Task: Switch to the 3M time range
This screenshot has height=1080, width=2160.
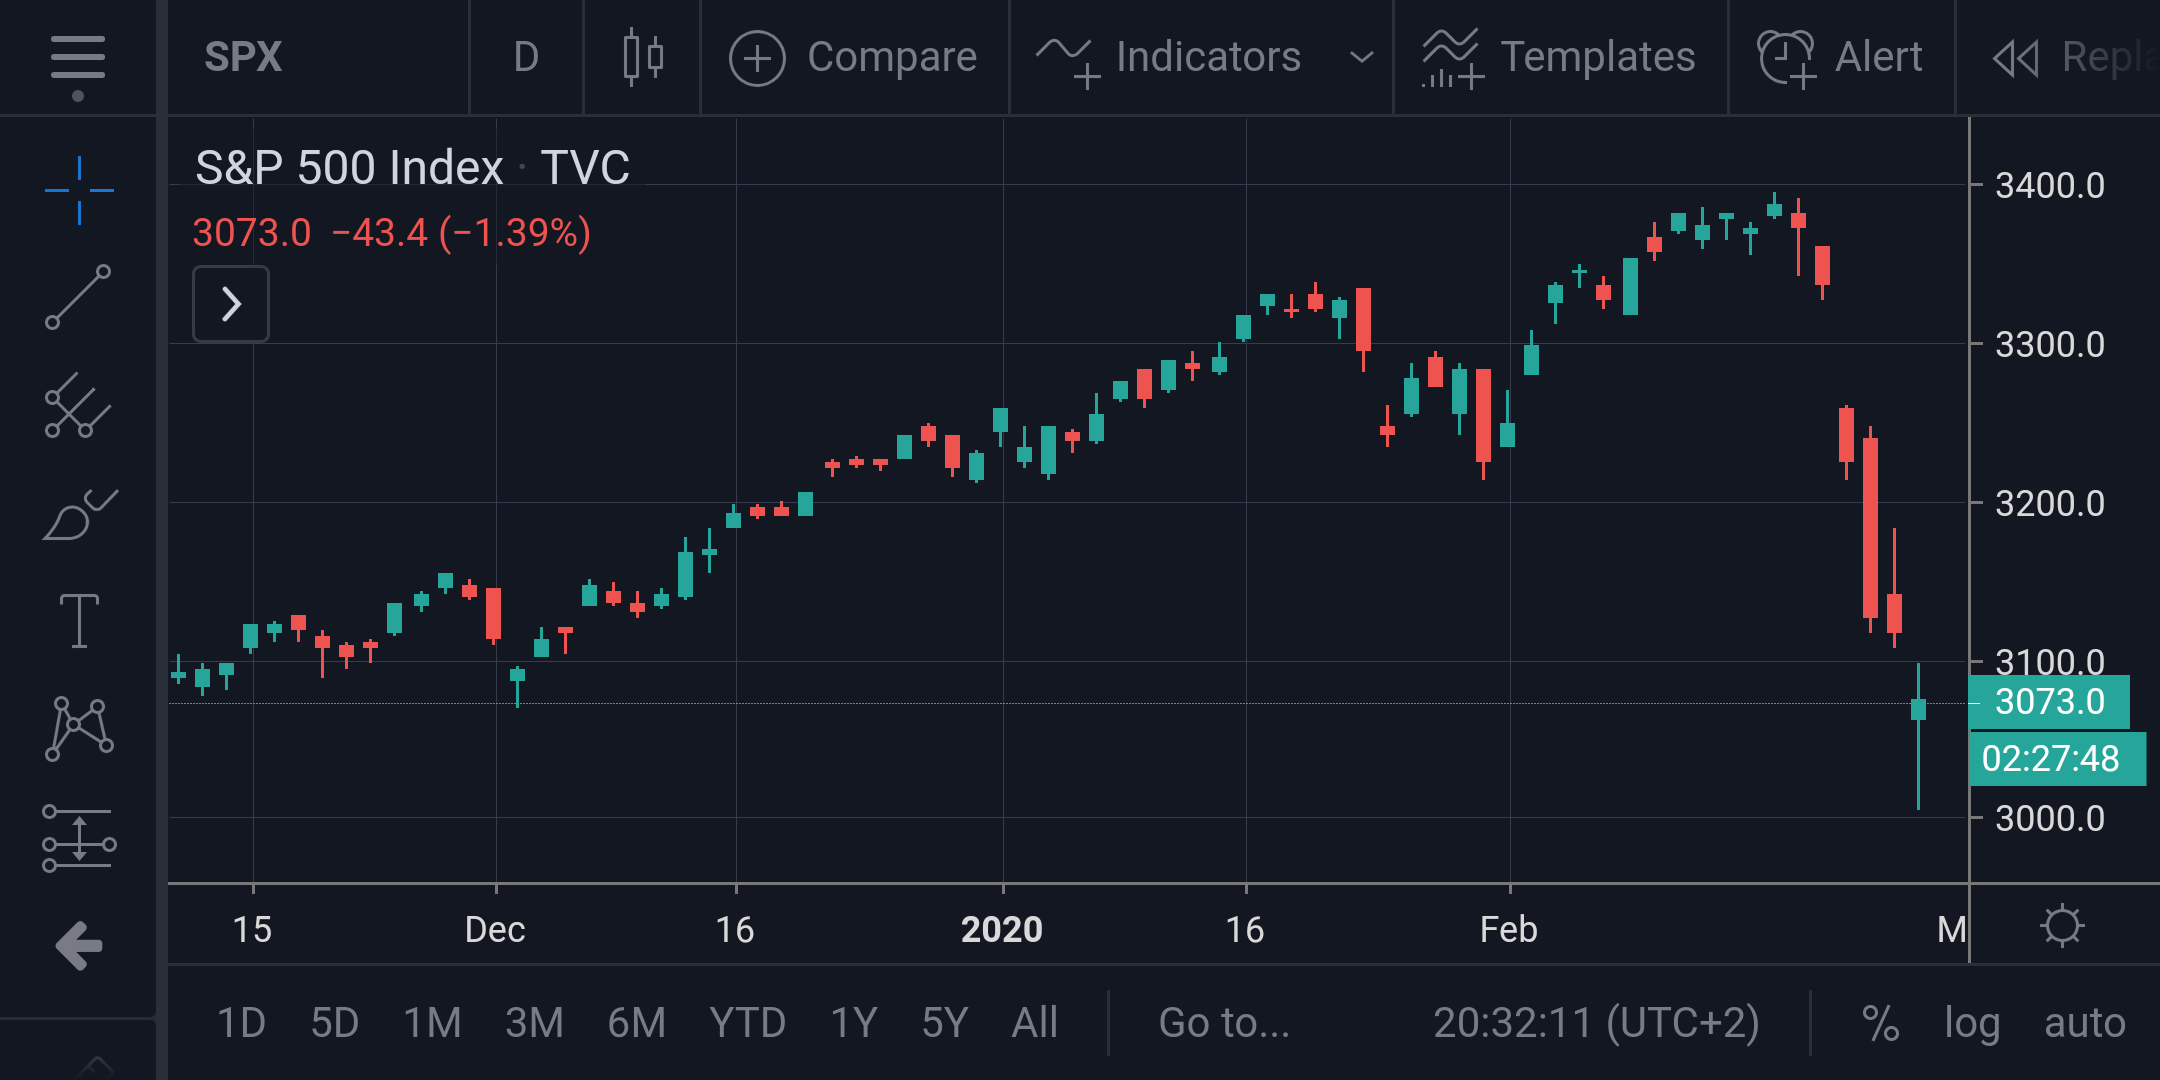Action: pyautogui.click(x=534, y=1023)
